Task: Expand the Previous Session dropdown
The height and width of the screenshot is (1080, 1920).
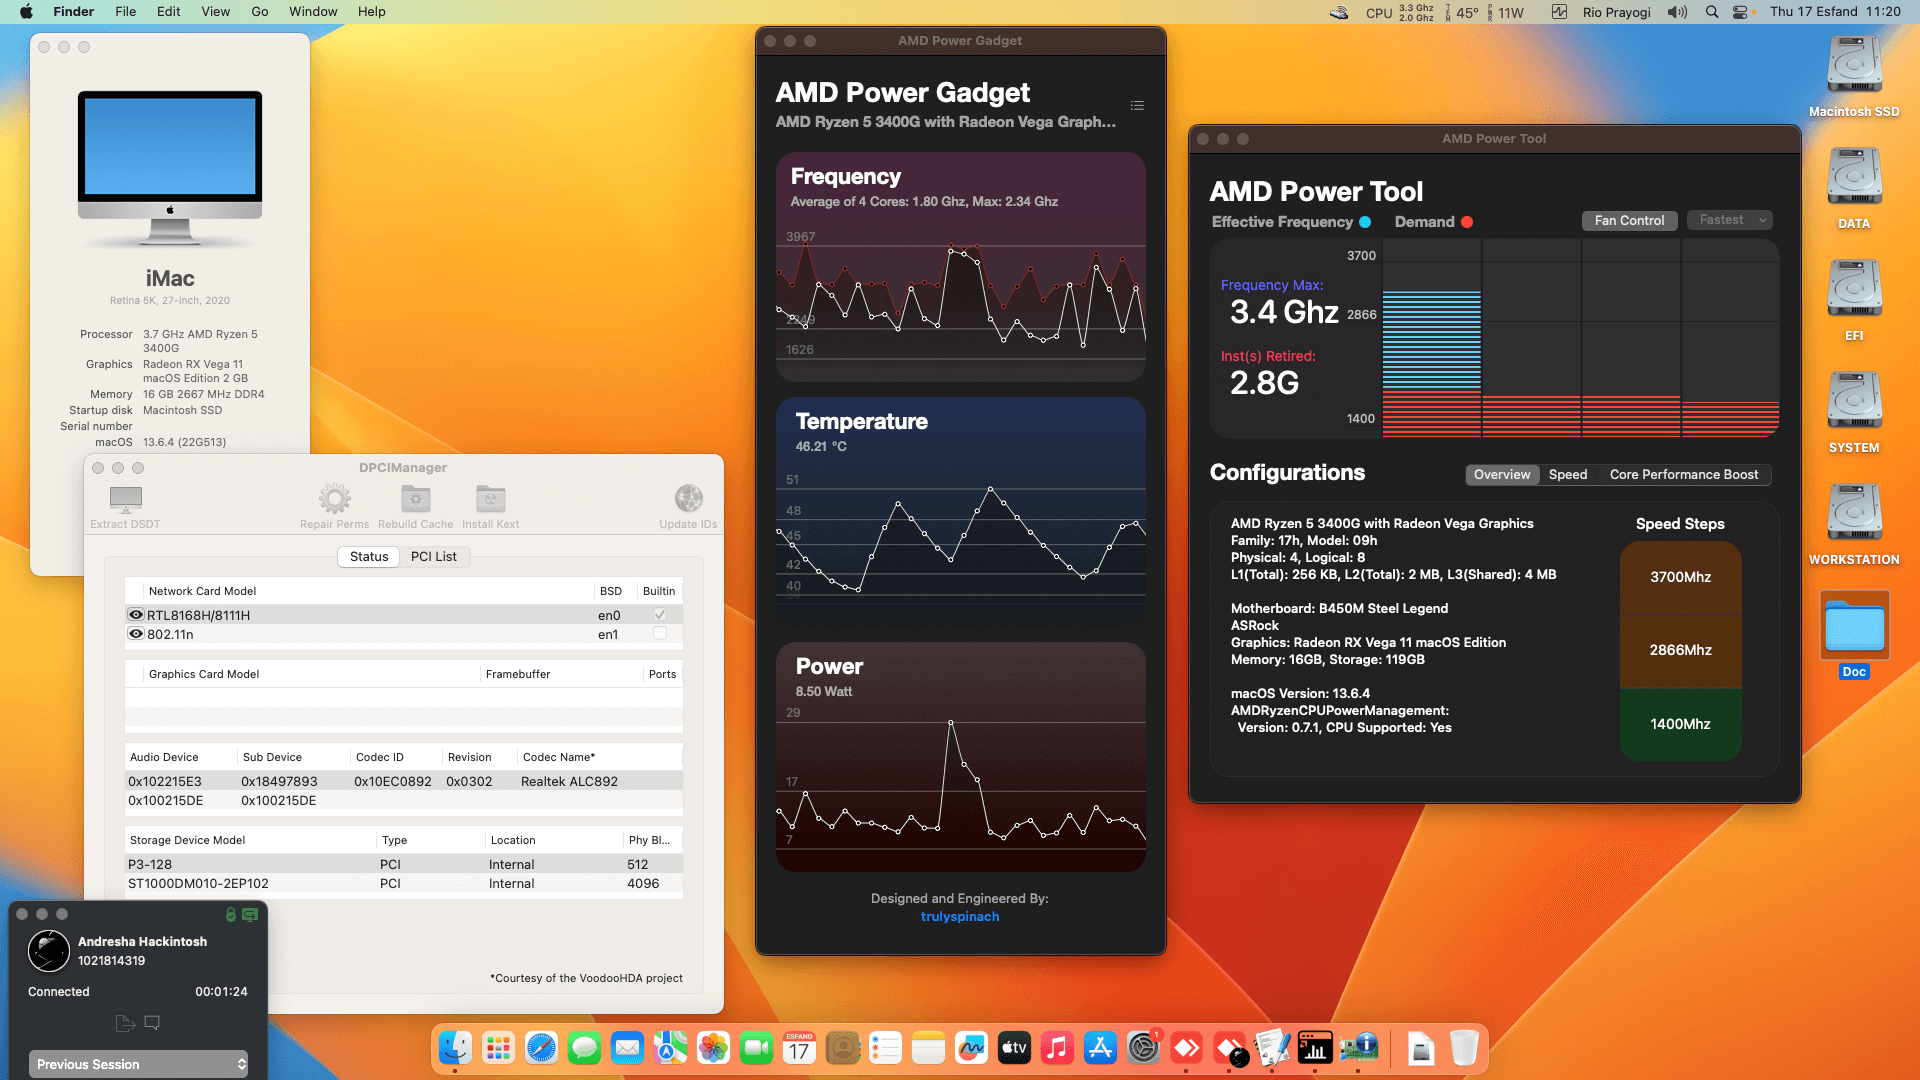Action: click(x=137, y=1064)
